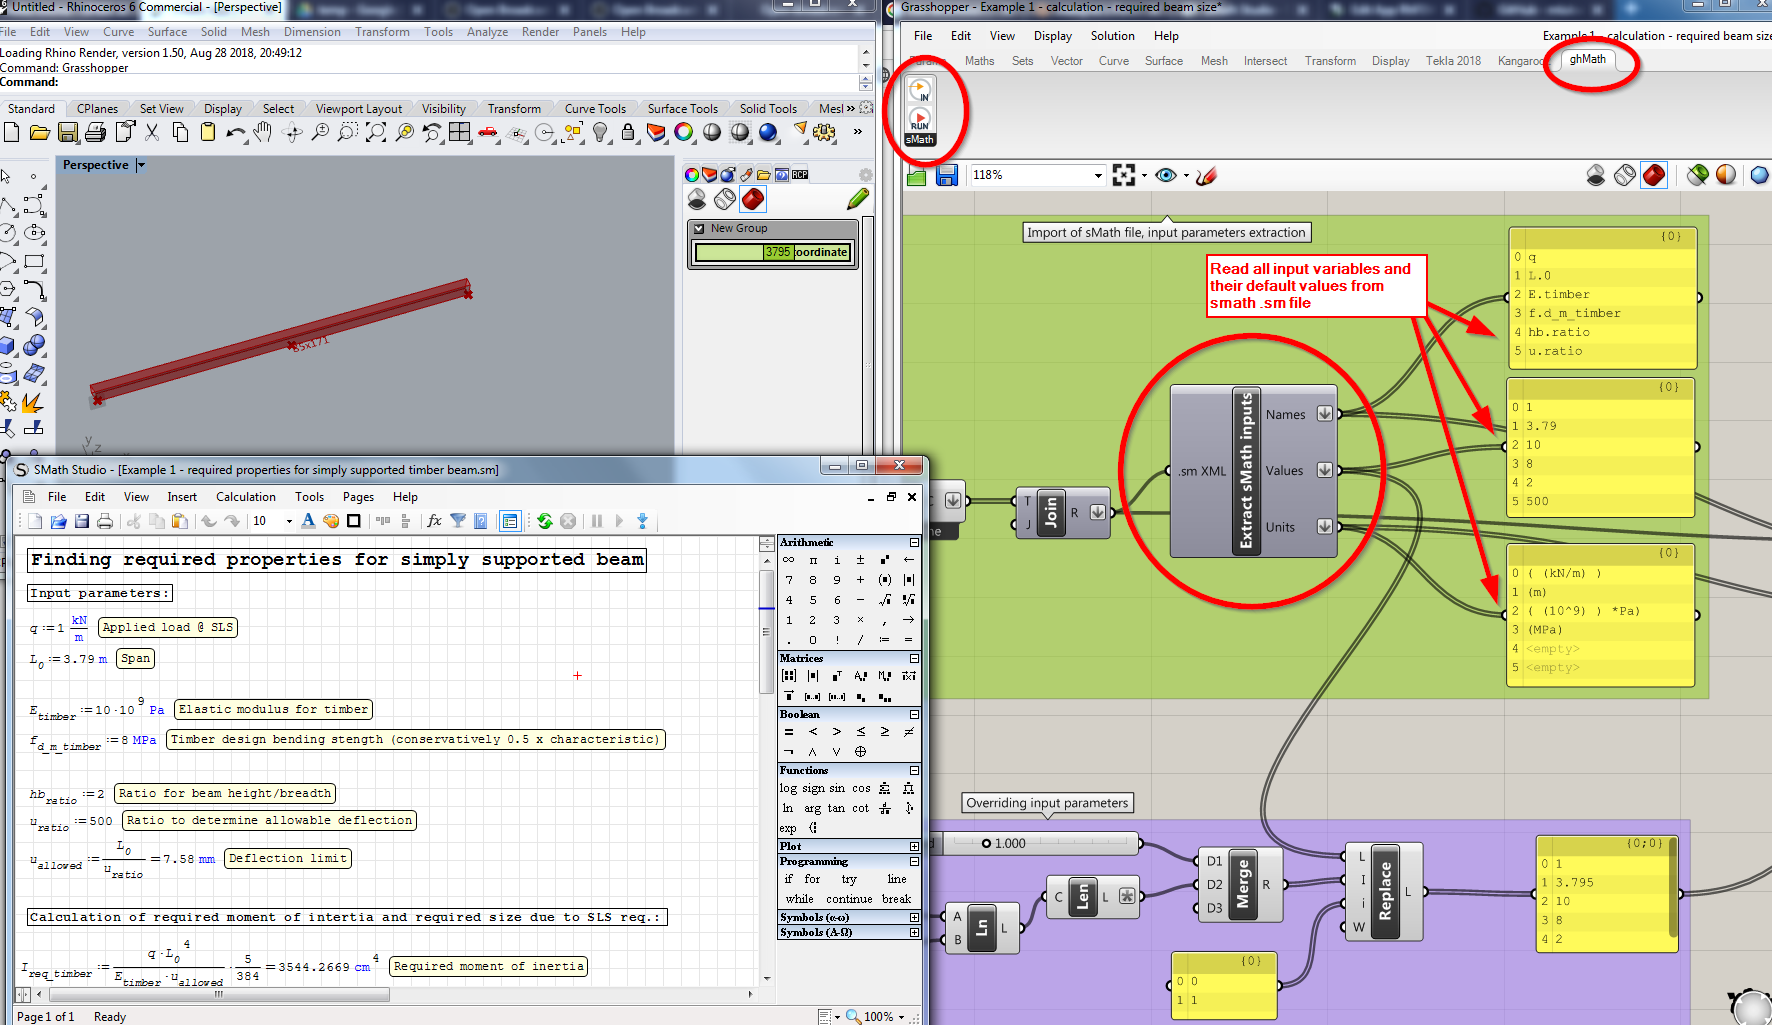Click square root symbol in Arithmetic panel

pos(884,600)
